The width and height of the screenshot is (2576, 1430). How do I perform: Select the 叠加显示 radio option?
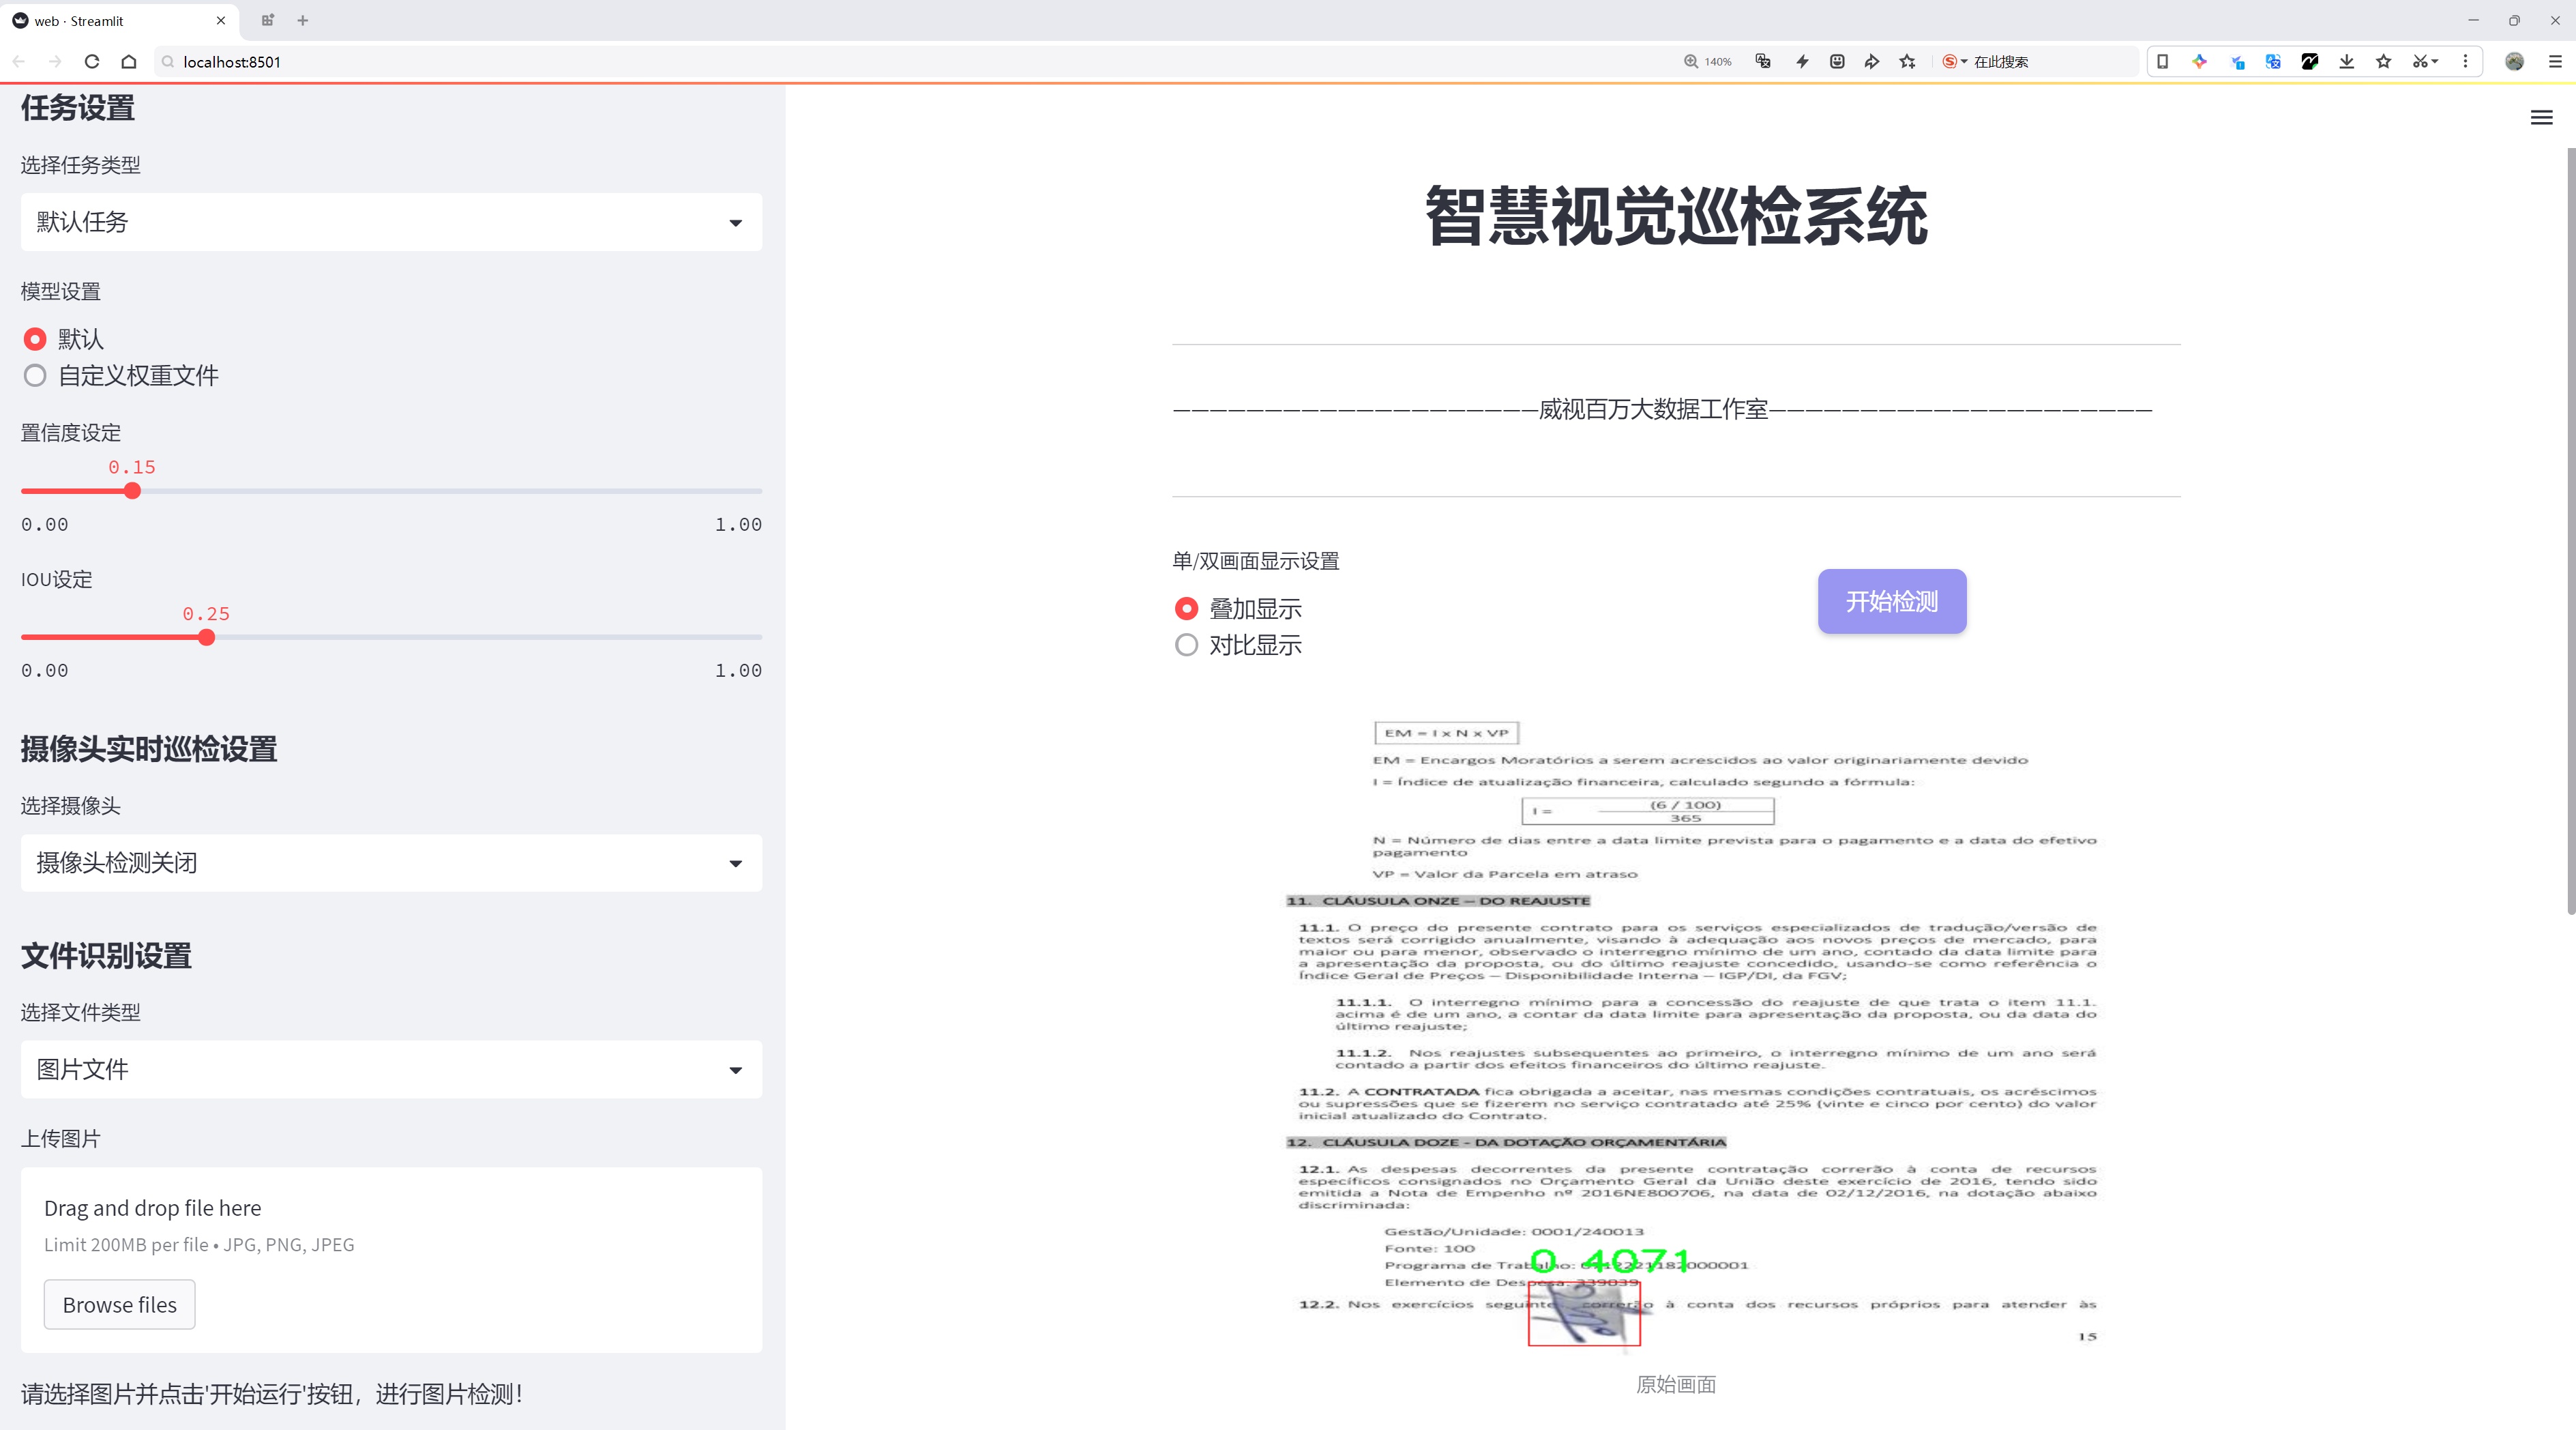pyautogui.click(x=1186, y=609)
